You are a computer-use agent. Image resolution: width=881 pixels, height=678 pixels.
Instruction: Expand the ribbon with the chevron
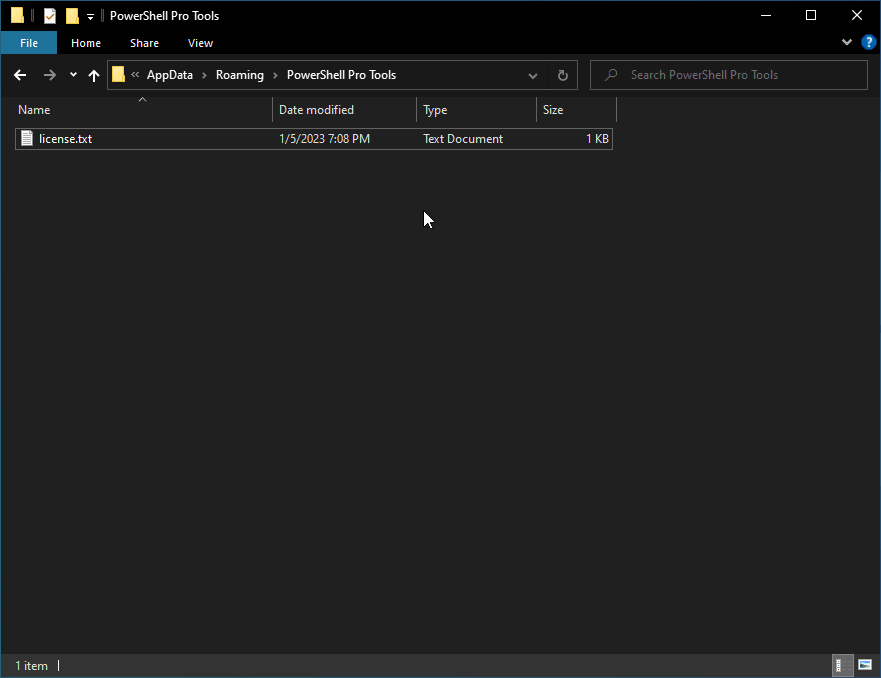(x=847, y=42)
